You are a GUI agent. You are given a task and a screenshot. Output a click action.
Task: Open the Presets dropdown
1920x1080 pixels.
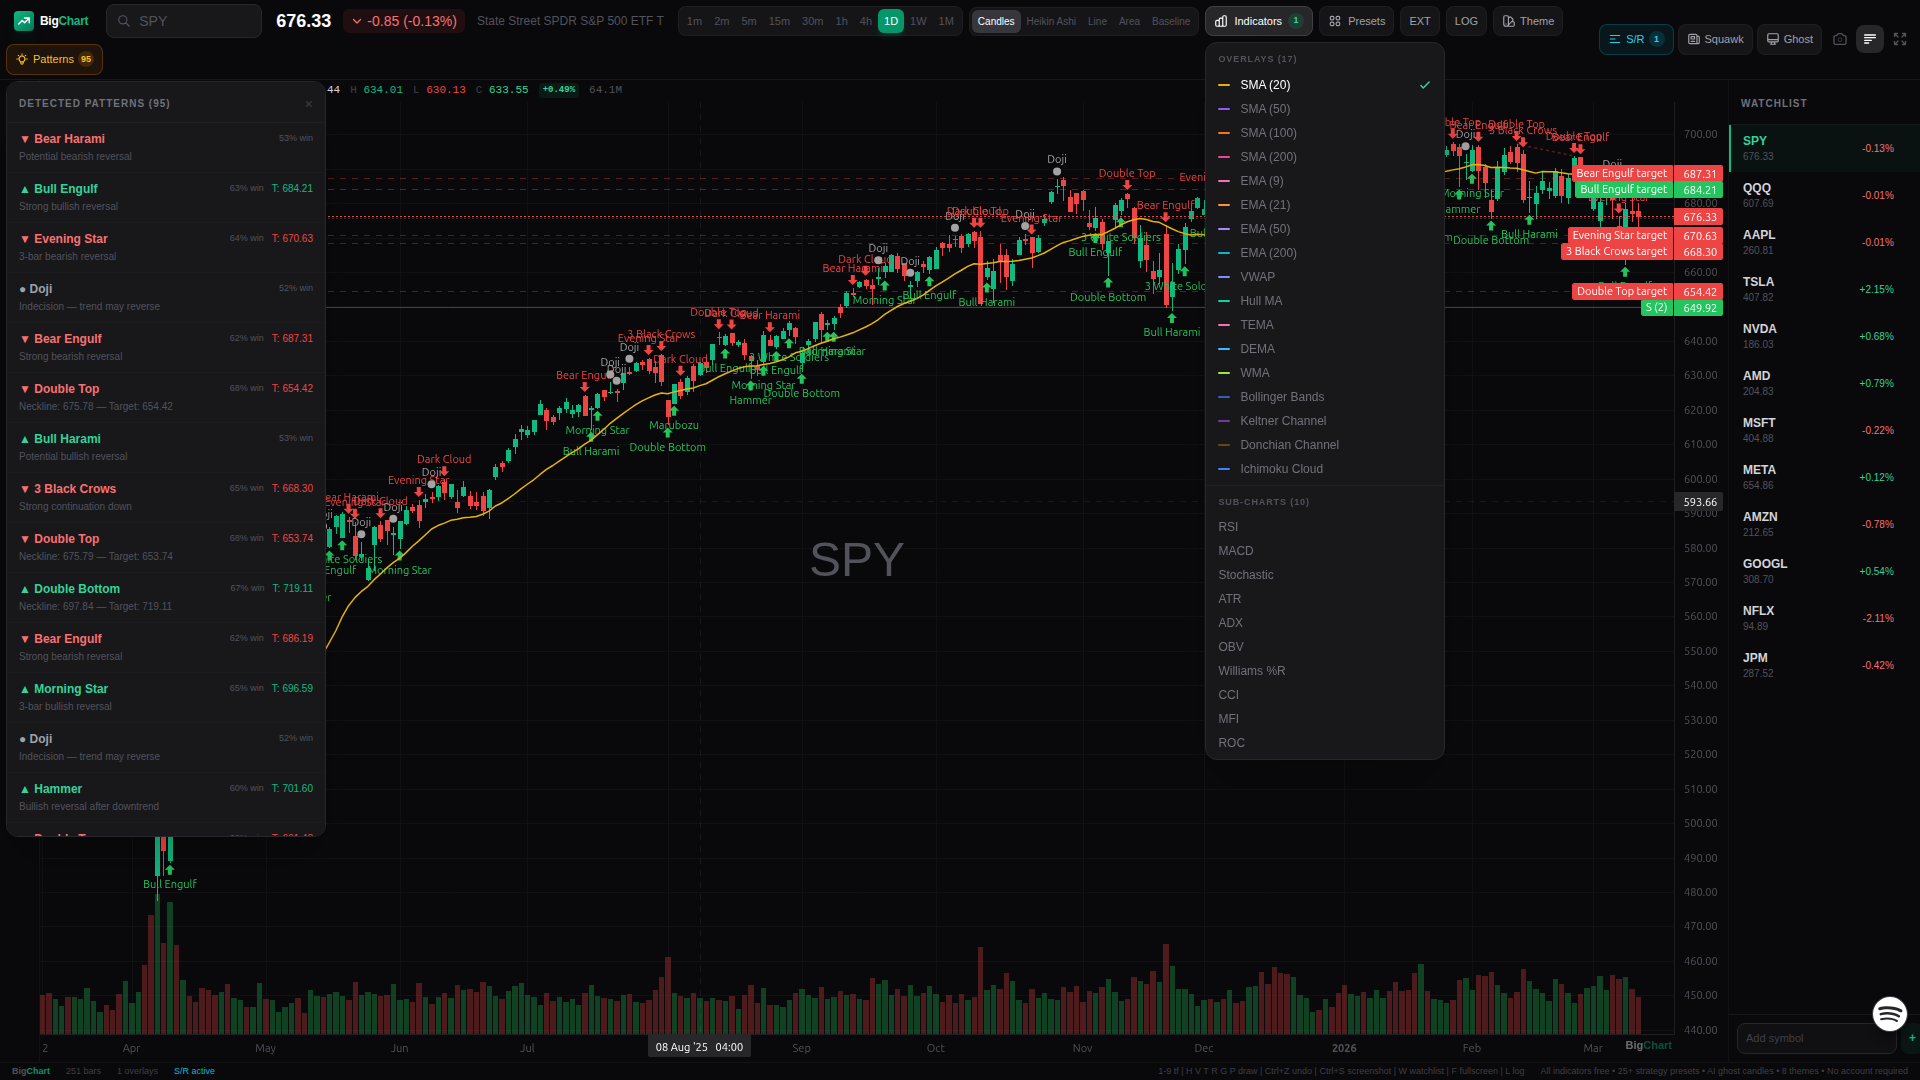1356,21
